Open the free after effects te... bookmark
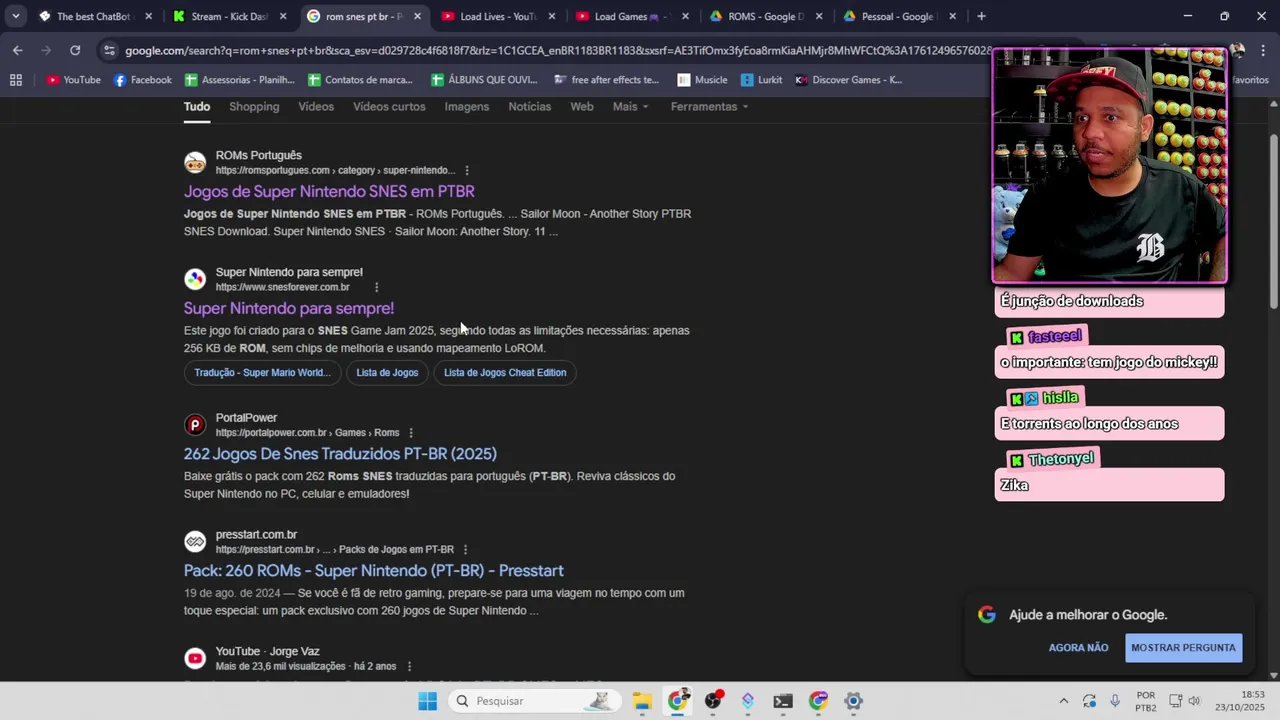Image resolution: width=1280 pixels, height=720 pixels. [x=606, y=80]
